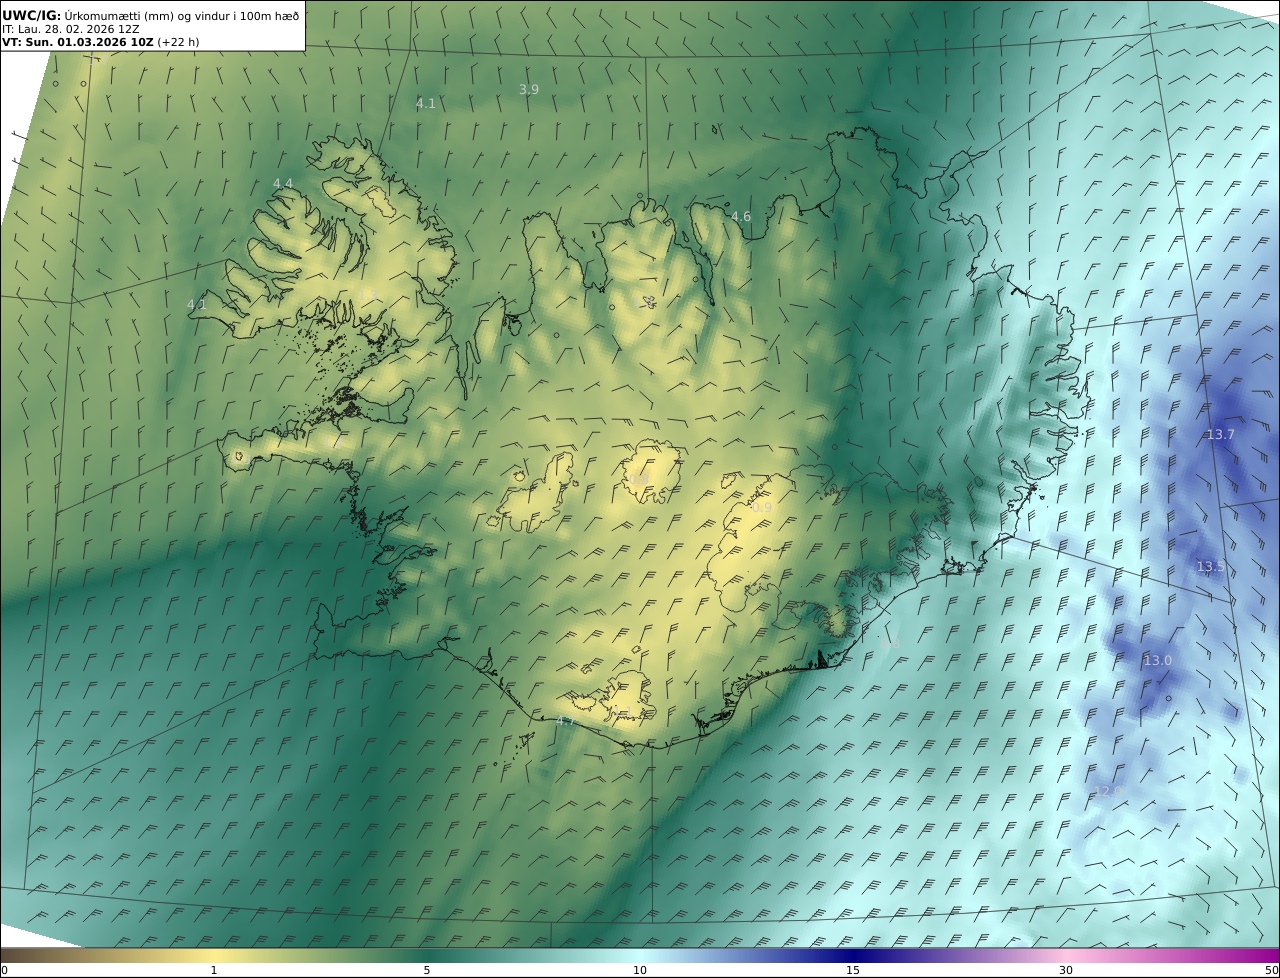Click the UWC/IG title label
1280x978 pixels.
32,15
